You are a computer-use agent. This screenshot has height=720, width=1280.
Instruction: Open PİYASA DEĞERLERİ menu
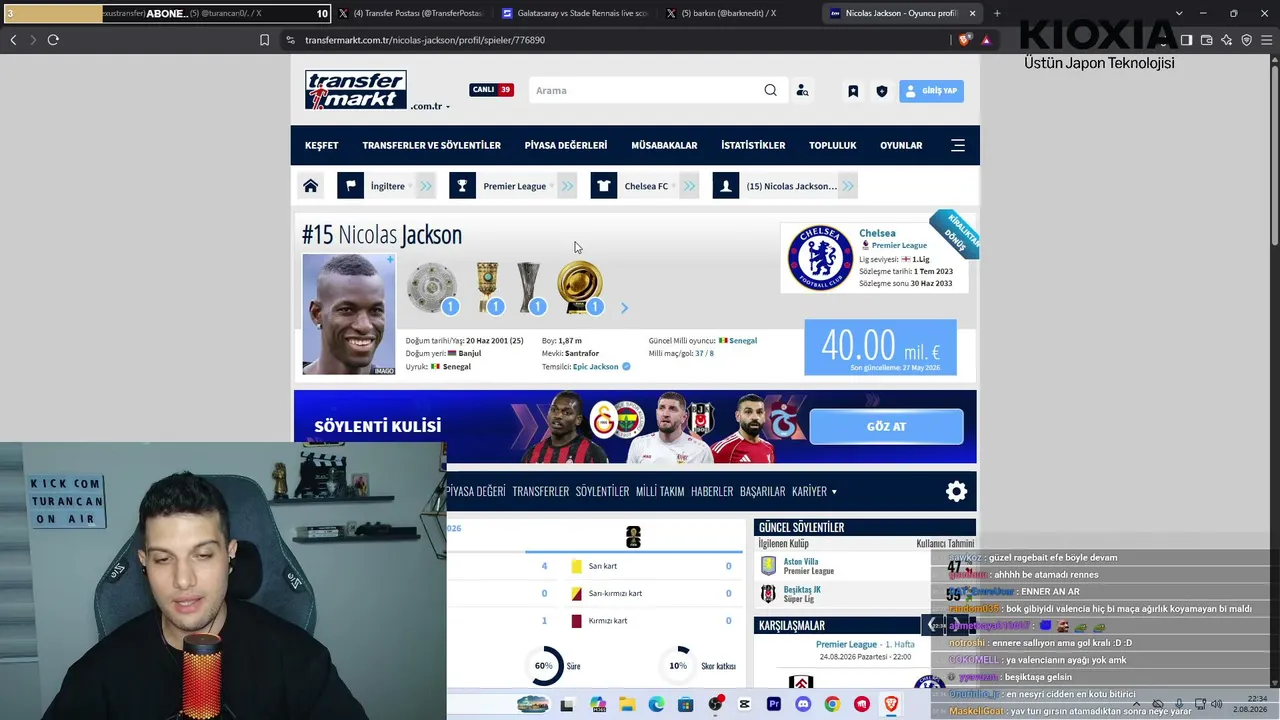(566, 145)
